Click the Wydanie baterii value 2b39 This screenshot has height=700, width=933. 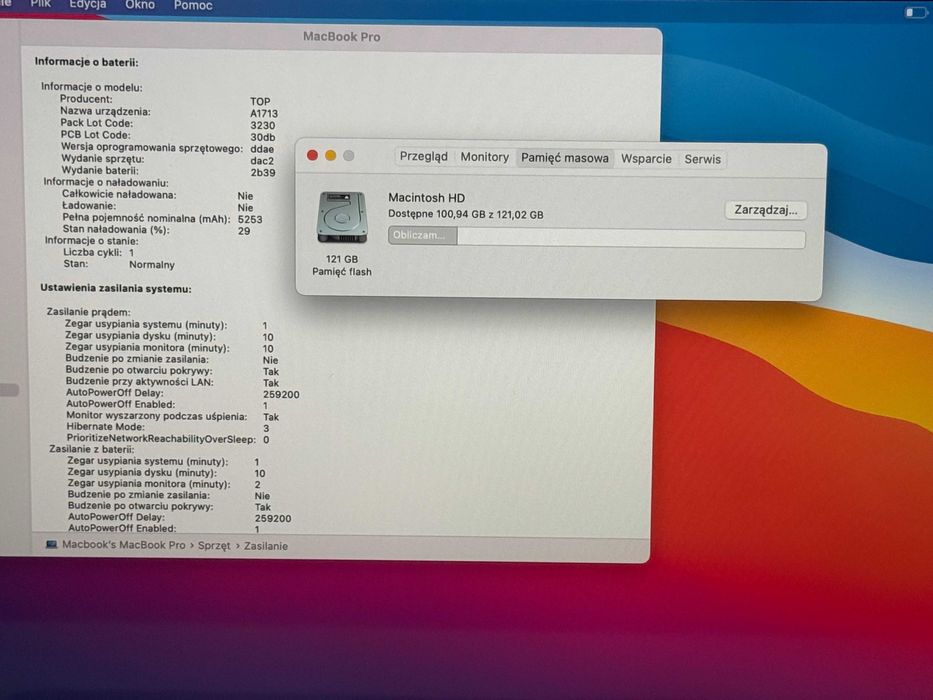point(262,173)
